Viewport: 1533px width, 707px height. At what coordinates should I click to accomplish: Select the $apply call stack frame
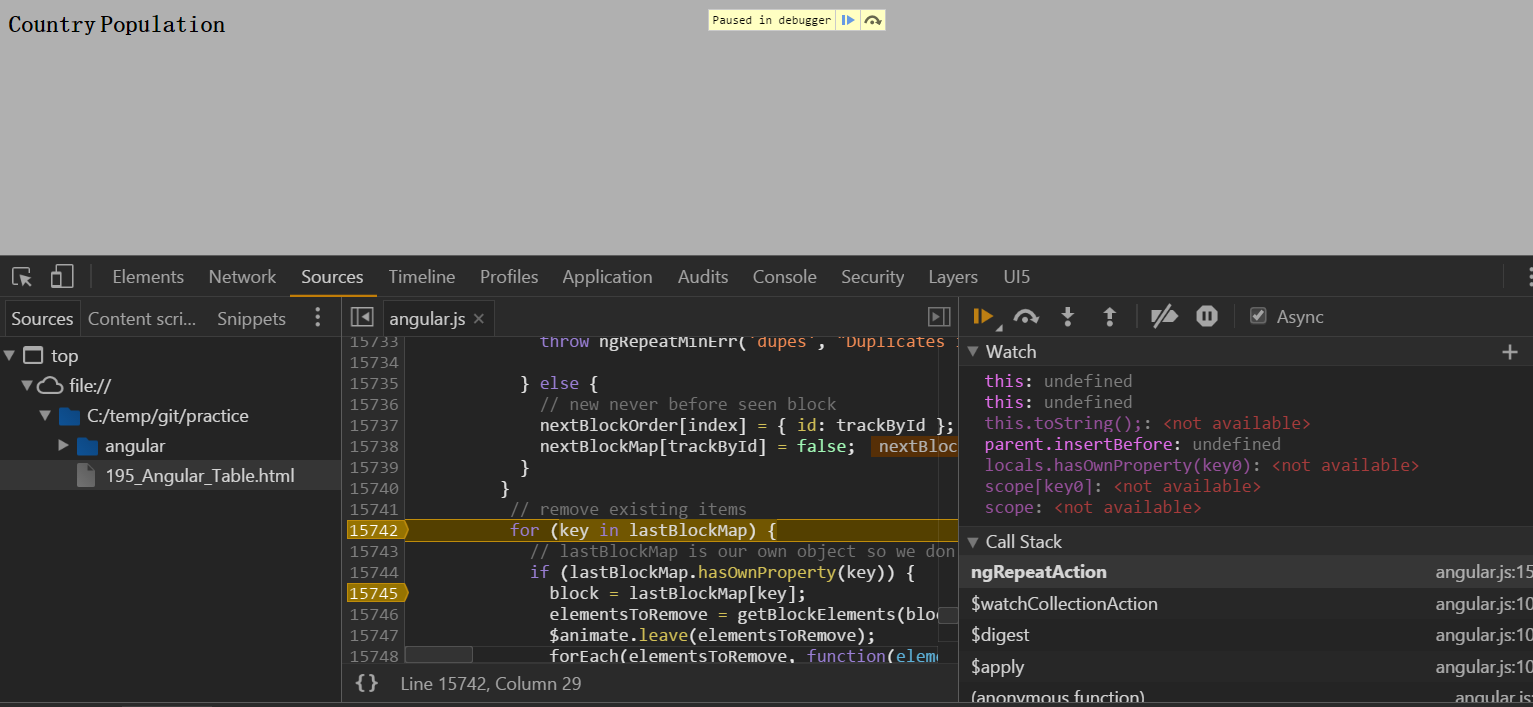point(1246,667)
